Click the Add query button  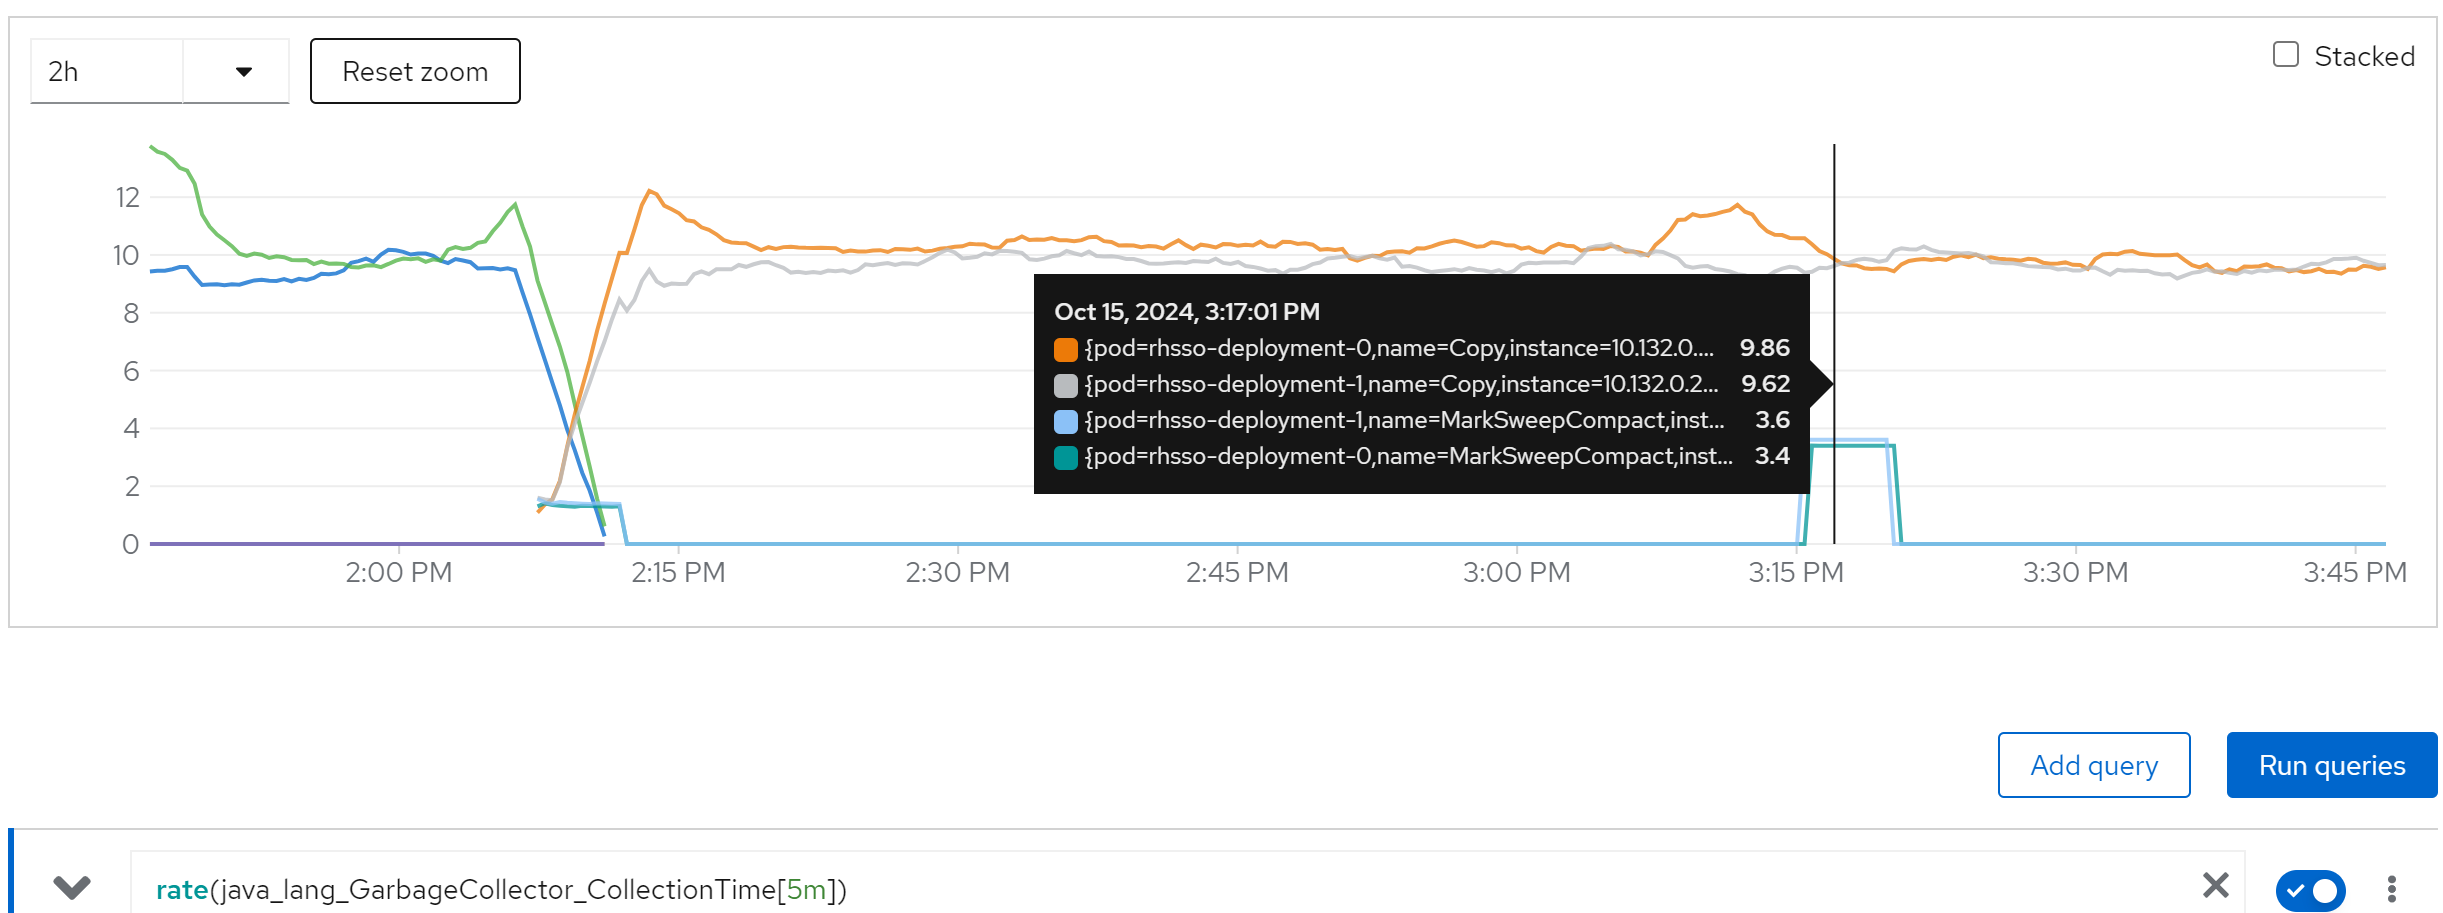2093,765
